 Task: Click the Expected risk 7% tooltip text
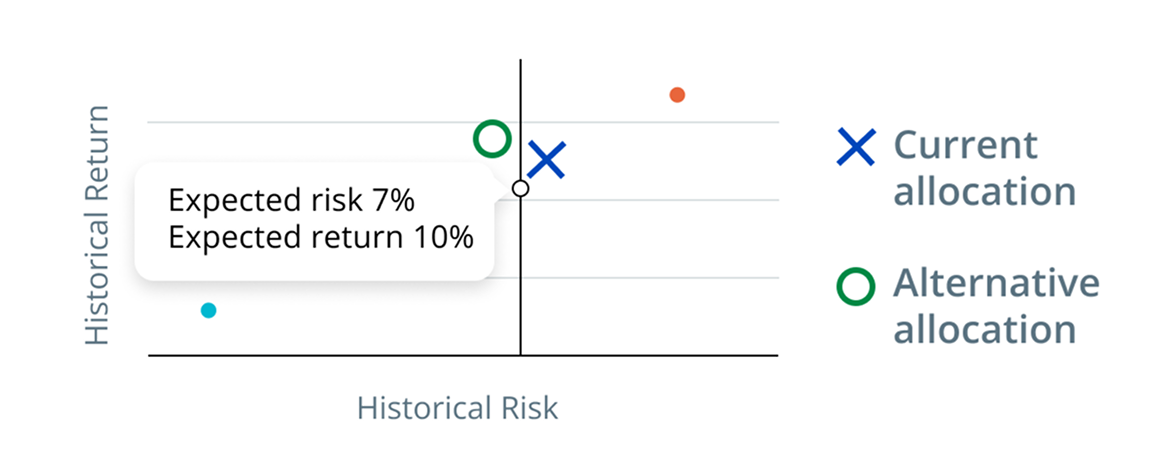[291, 201]
